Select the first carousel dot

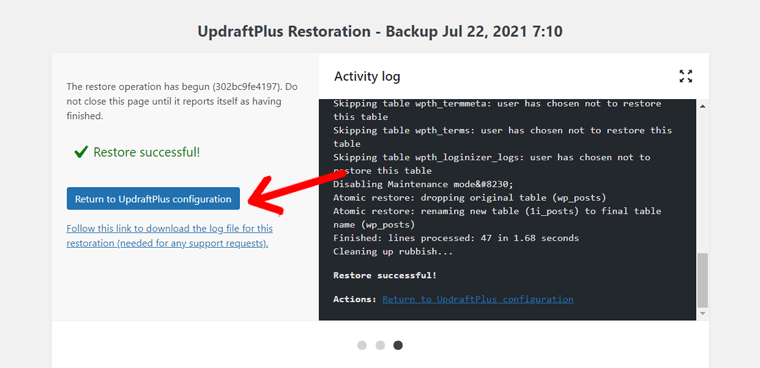tap(362, 345)
